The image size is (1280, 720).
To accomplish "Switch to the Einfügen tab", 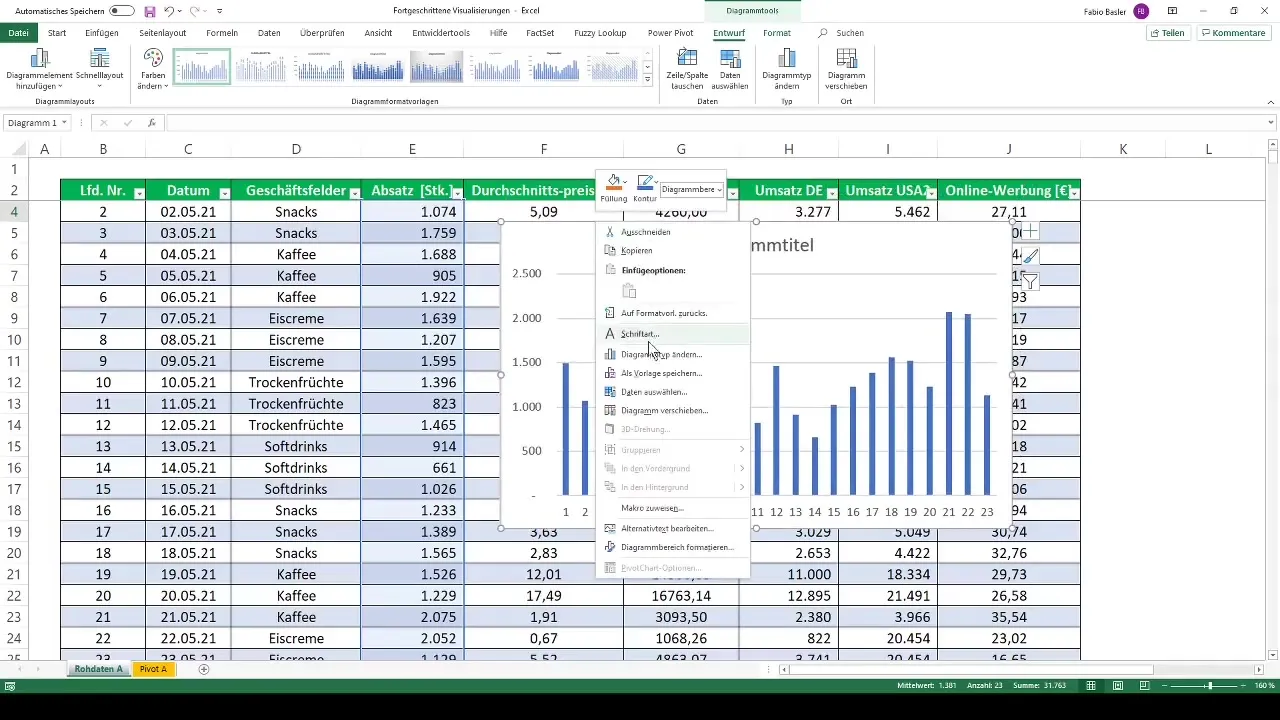I will tap(102, 33).
